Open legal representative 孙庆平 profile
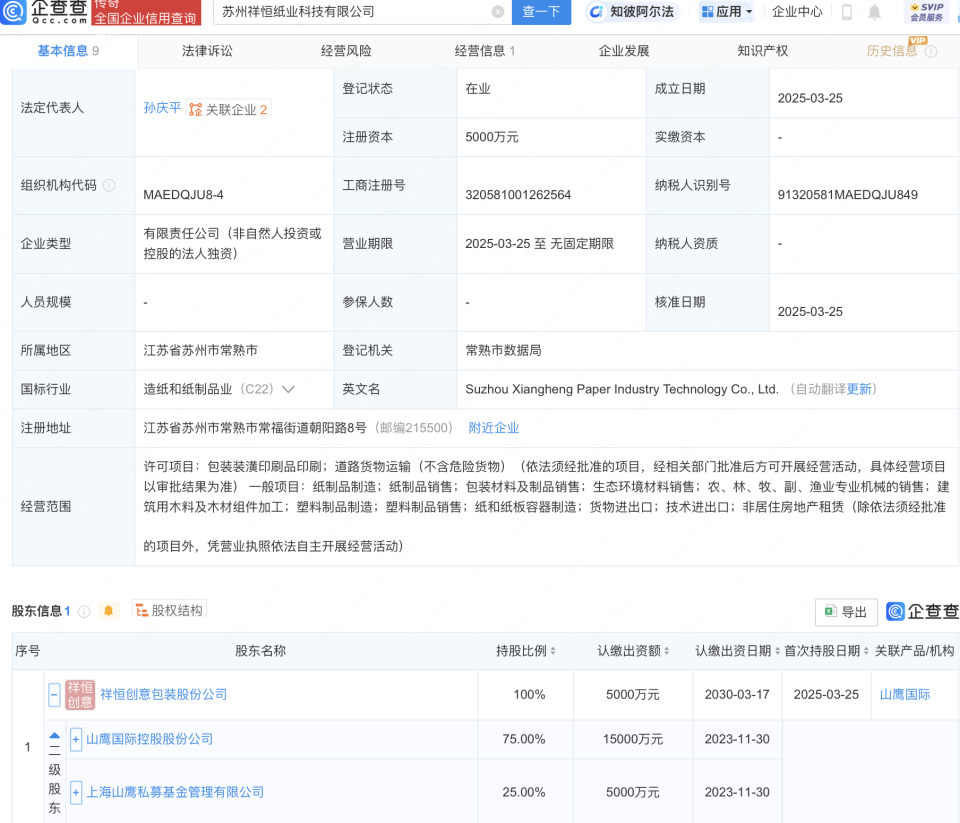Screen dimensions: 960x823 coord(162,108)
